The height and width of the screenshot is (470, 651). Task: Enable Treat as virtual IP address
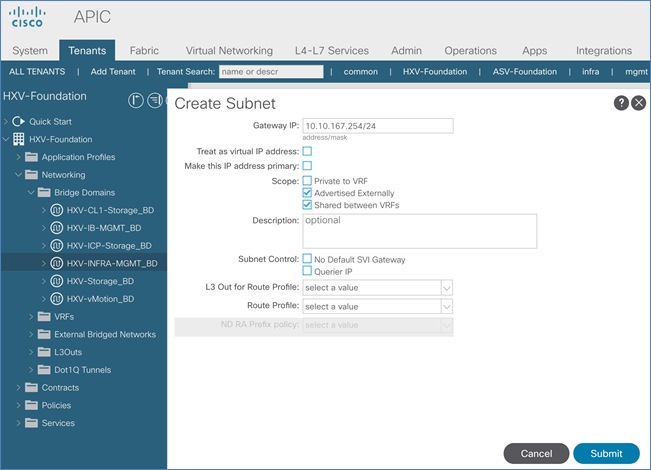(x=307, y=151)
